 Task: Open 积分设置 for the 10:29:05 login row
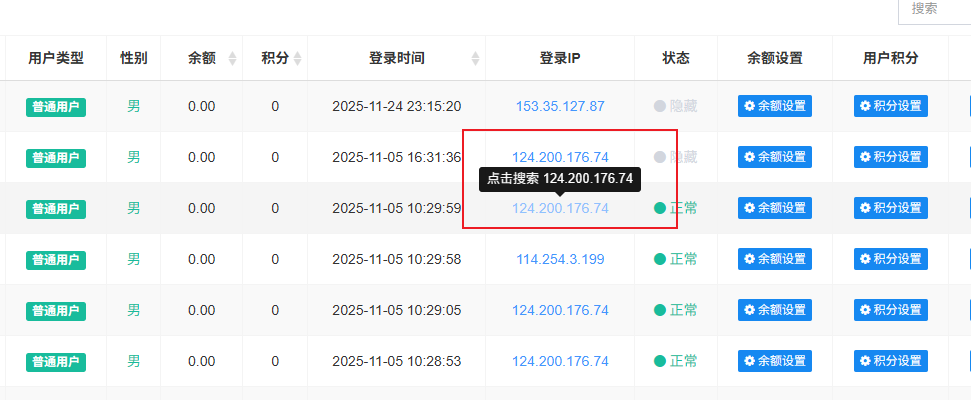click(x=890, y=310)
